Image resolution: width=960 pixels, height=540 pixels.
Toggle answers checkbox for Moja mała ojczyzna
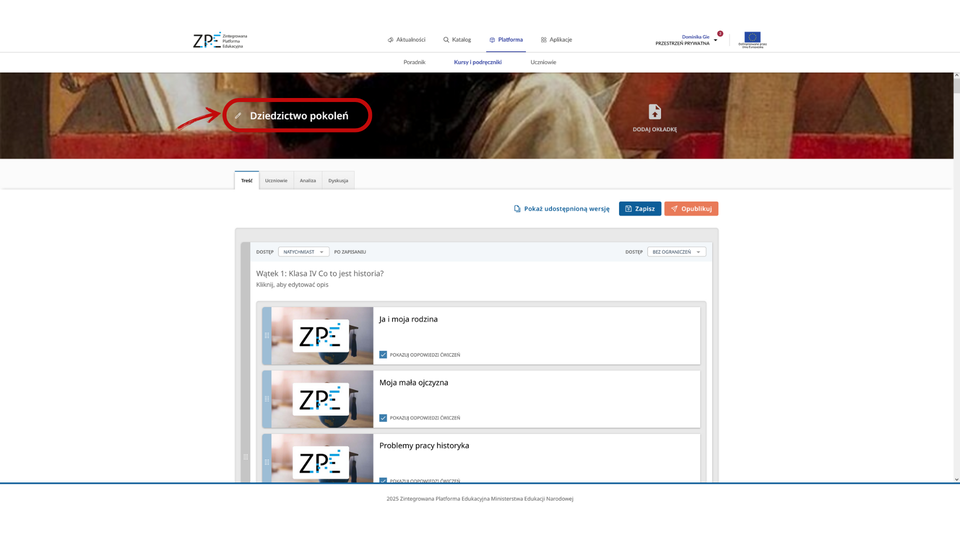[383, 417]
